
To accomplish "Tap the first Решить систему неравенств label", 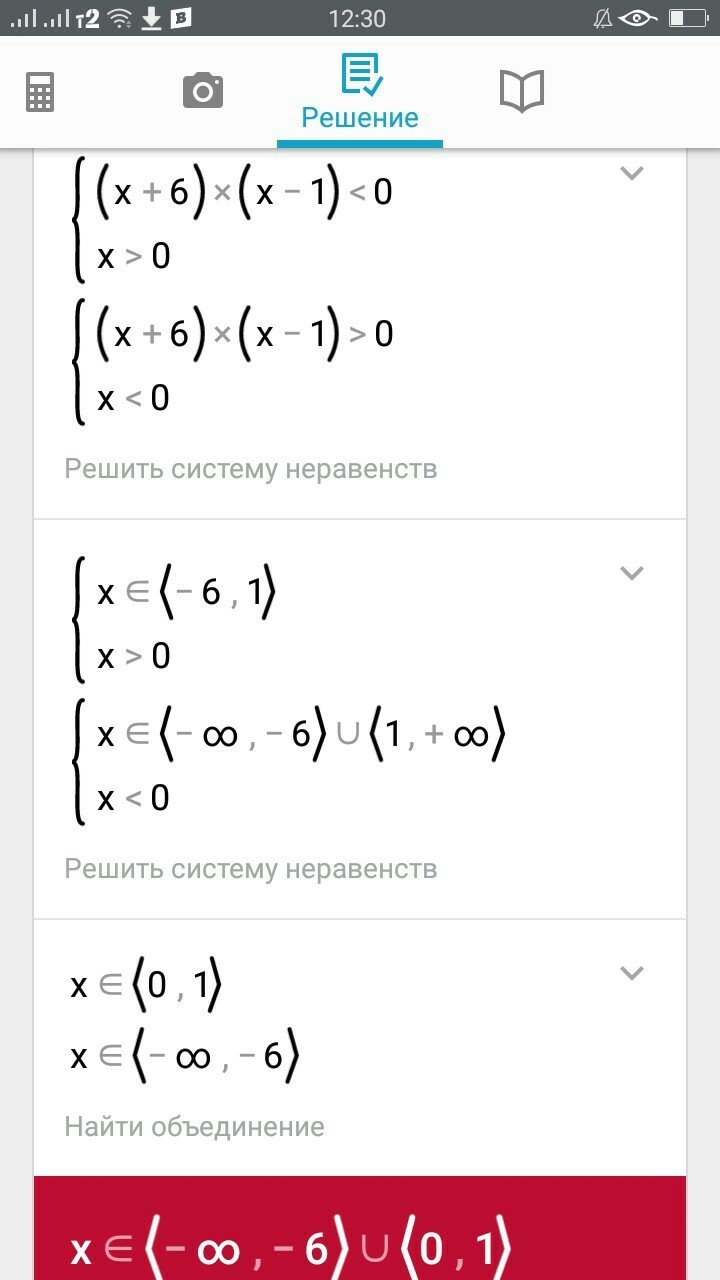I will 251,468.
